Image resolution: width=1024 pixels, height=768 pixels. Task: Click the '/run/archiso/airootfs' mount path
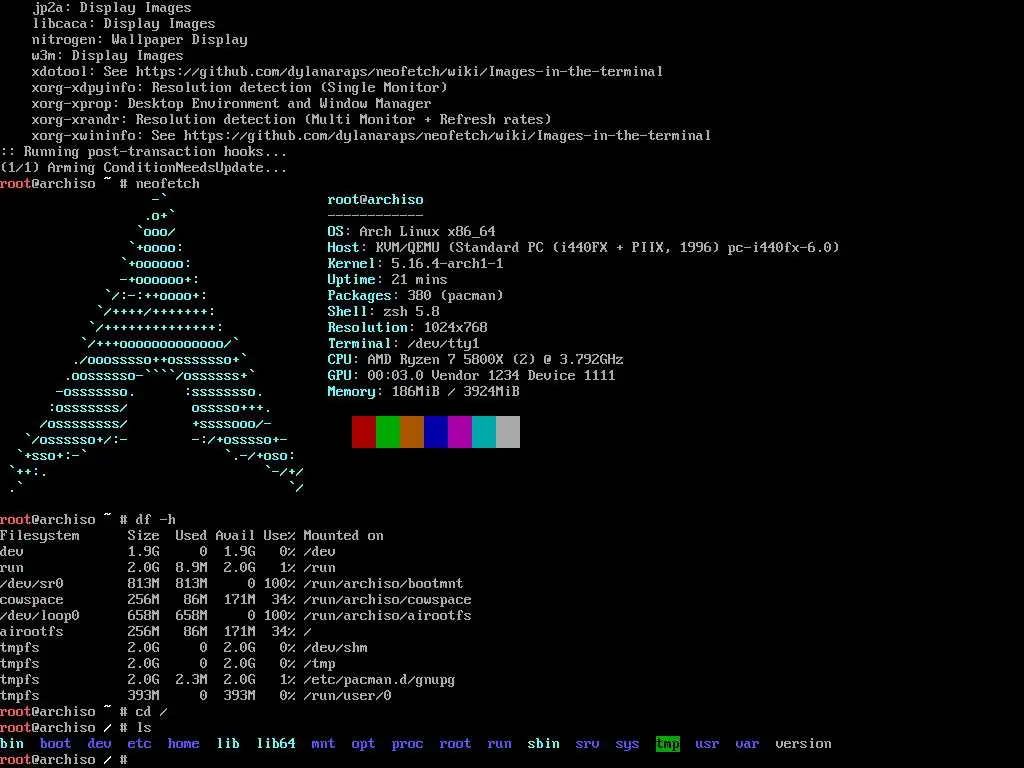click(387, 616)
